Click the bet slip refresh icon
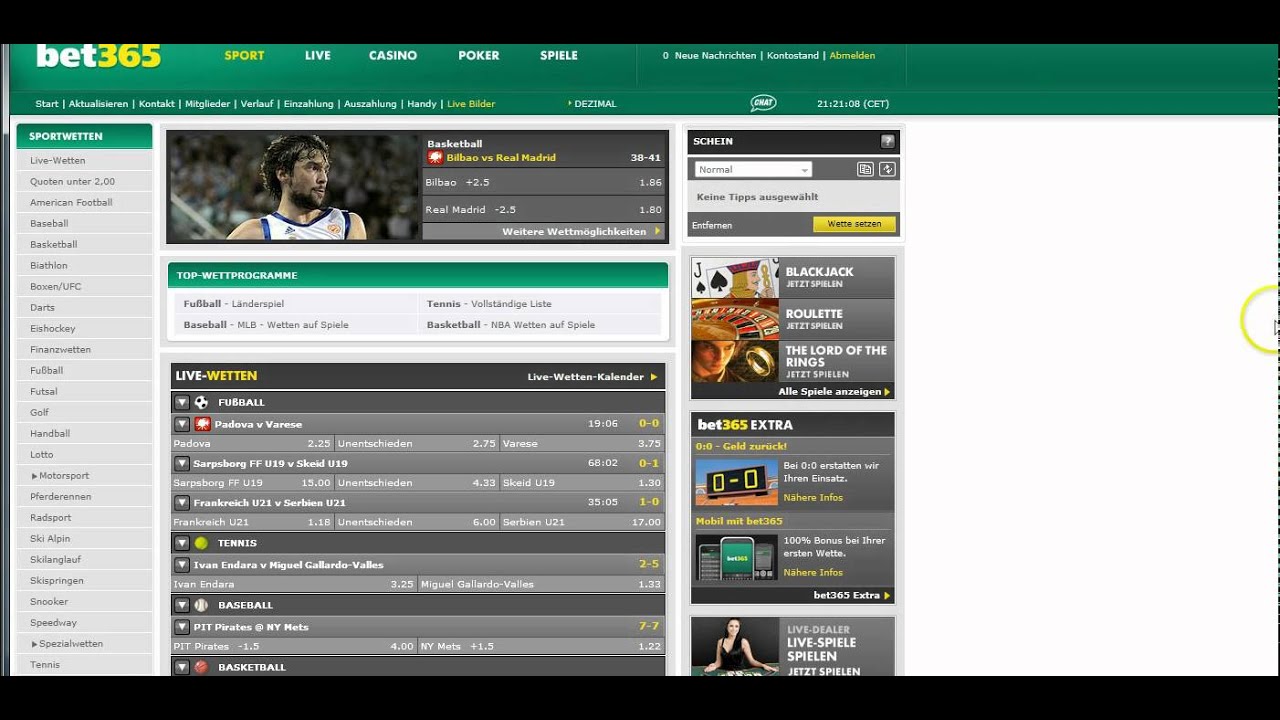1280x720 pixels. (887, 170)
